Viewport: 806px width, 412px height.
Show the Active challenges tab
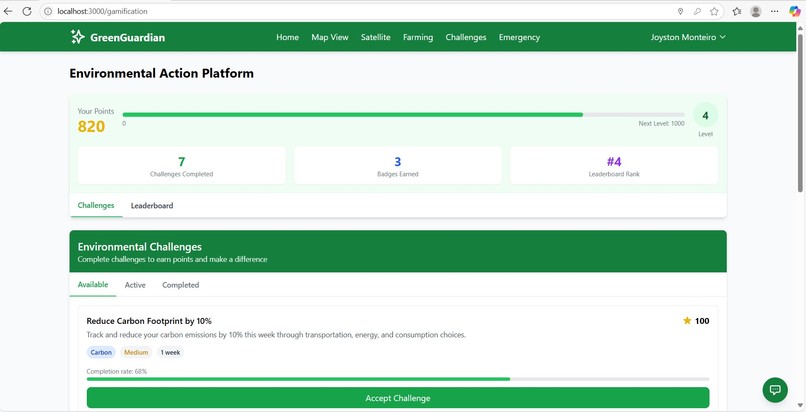tap(135, 285)
